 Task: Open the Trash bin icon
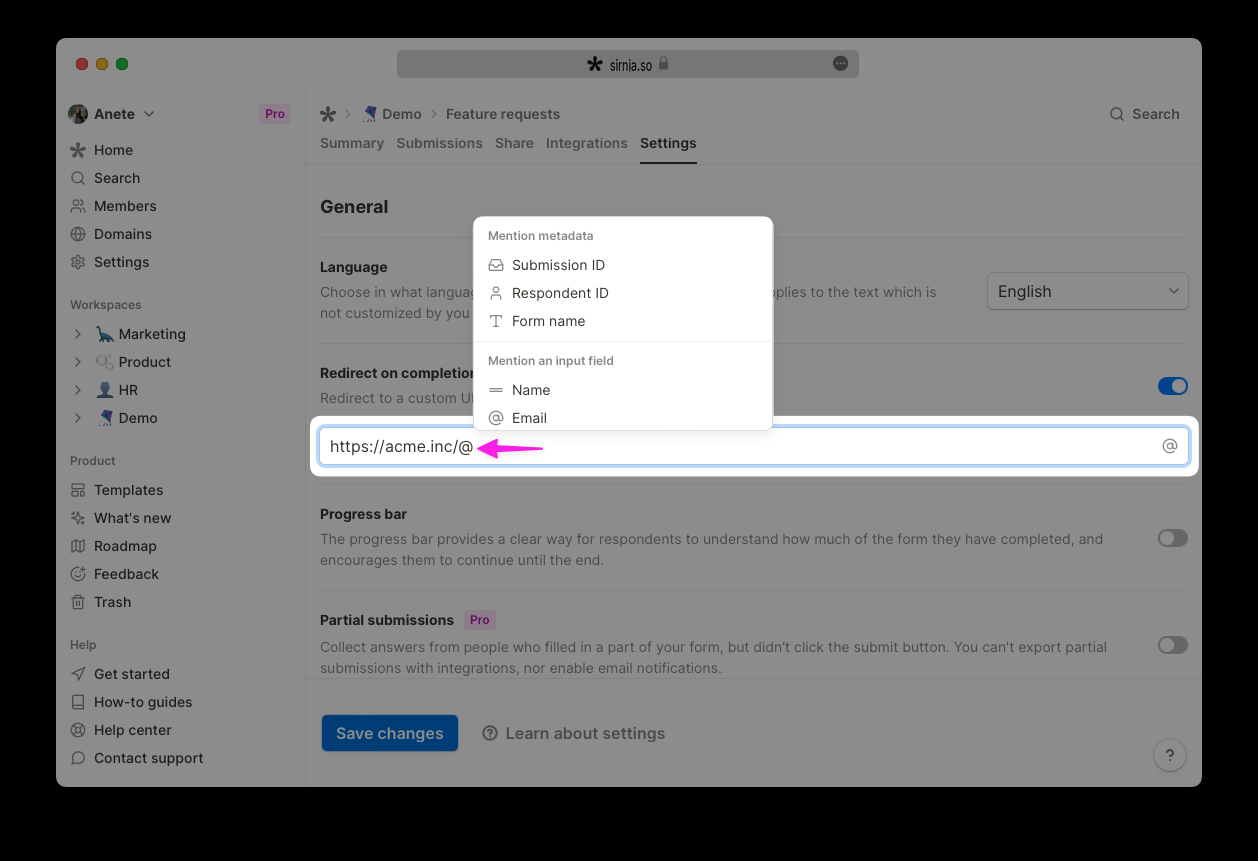click(78, 602)
